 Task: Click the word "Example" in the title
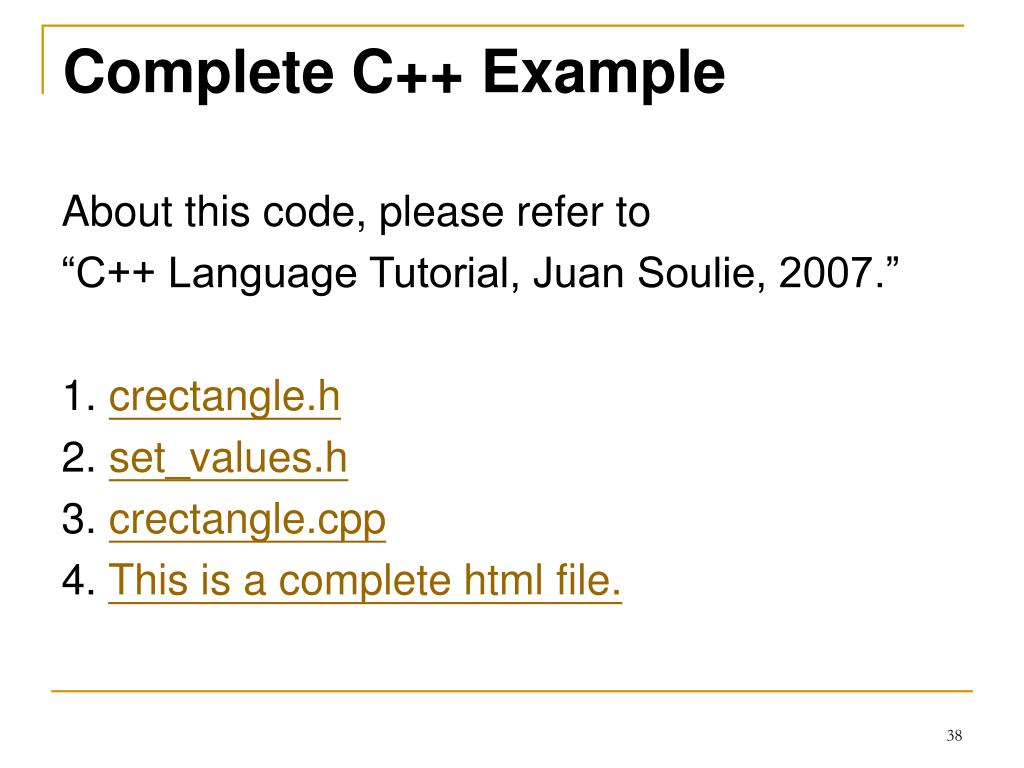(x=604, y=73)
